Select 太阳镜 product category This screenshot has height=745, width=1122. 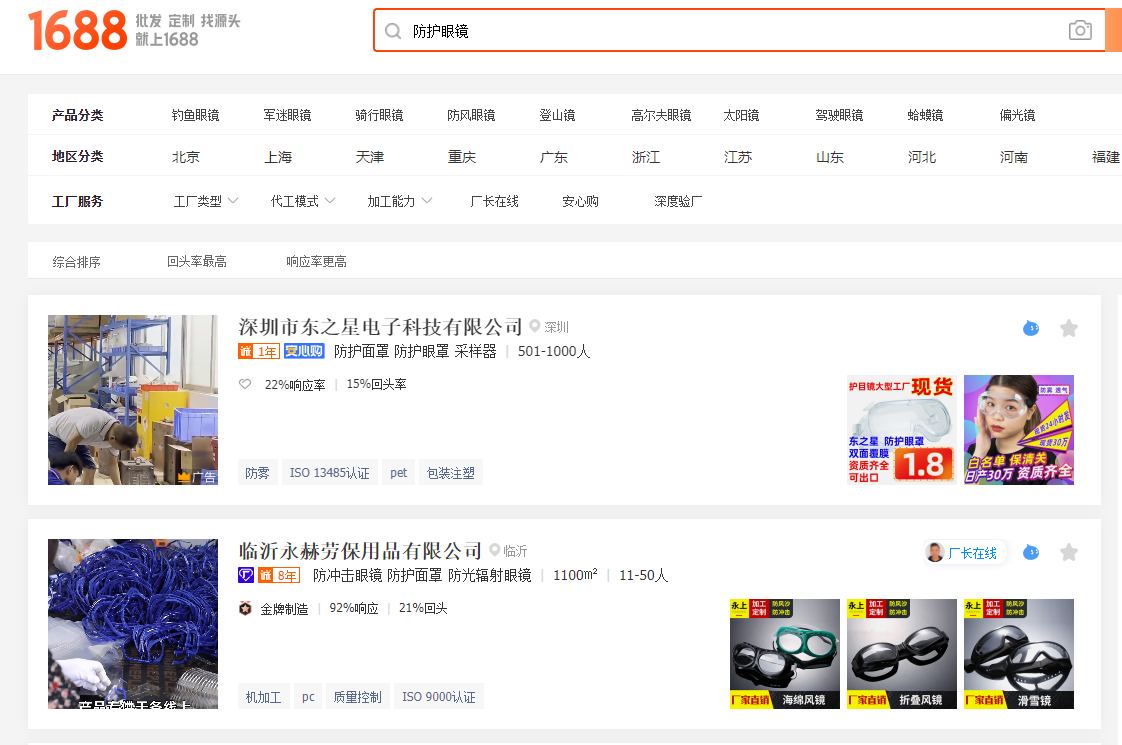coord(741,115)
